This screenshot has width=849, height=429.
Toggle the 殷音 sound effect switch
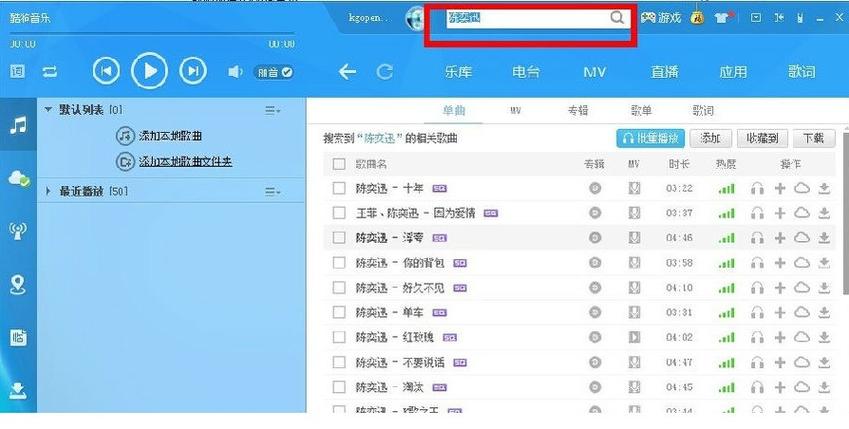coord(274,72)
